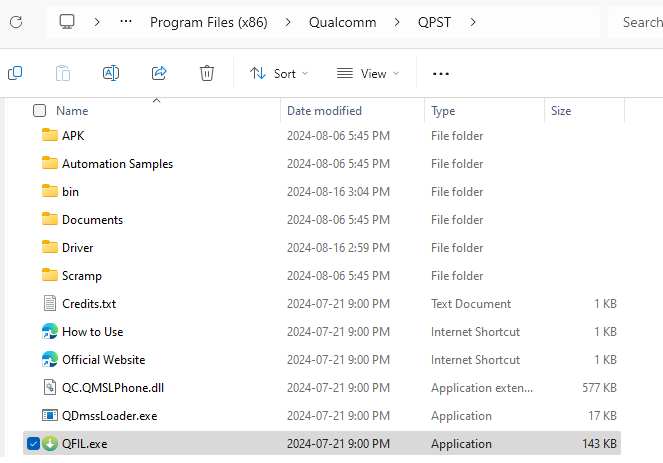
Task: Expand the chevron after the PC icon
Action: pos(97,22)
